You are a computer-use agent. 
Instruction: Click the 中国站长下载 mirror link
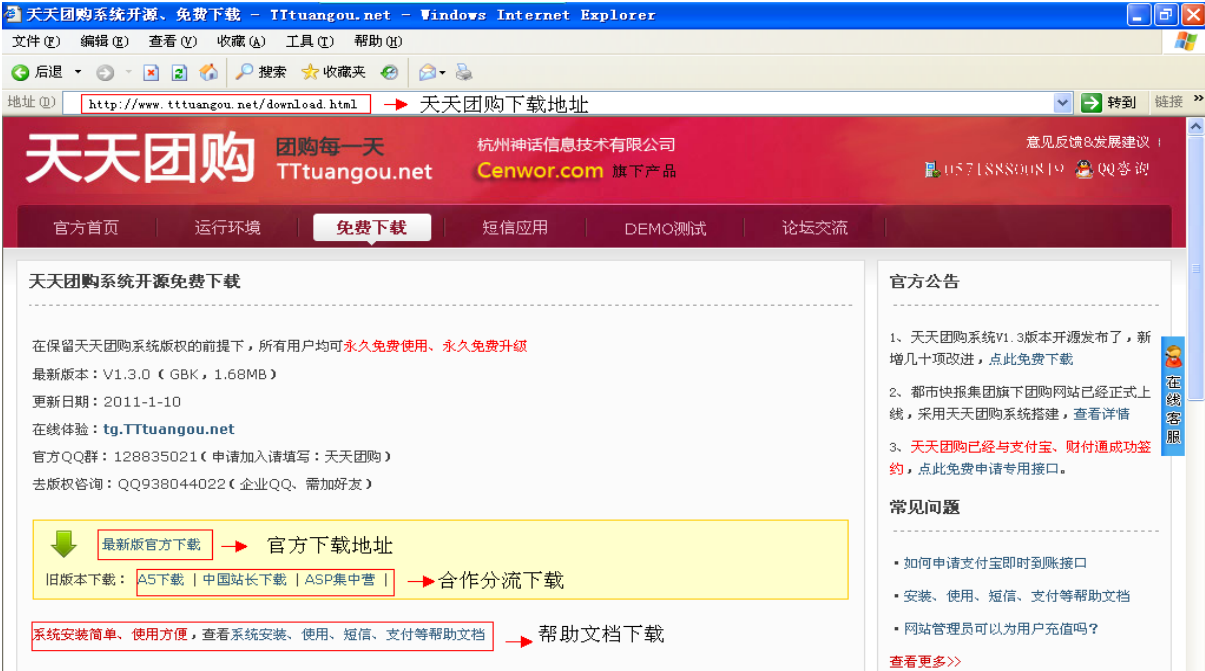tap(244, 579)
